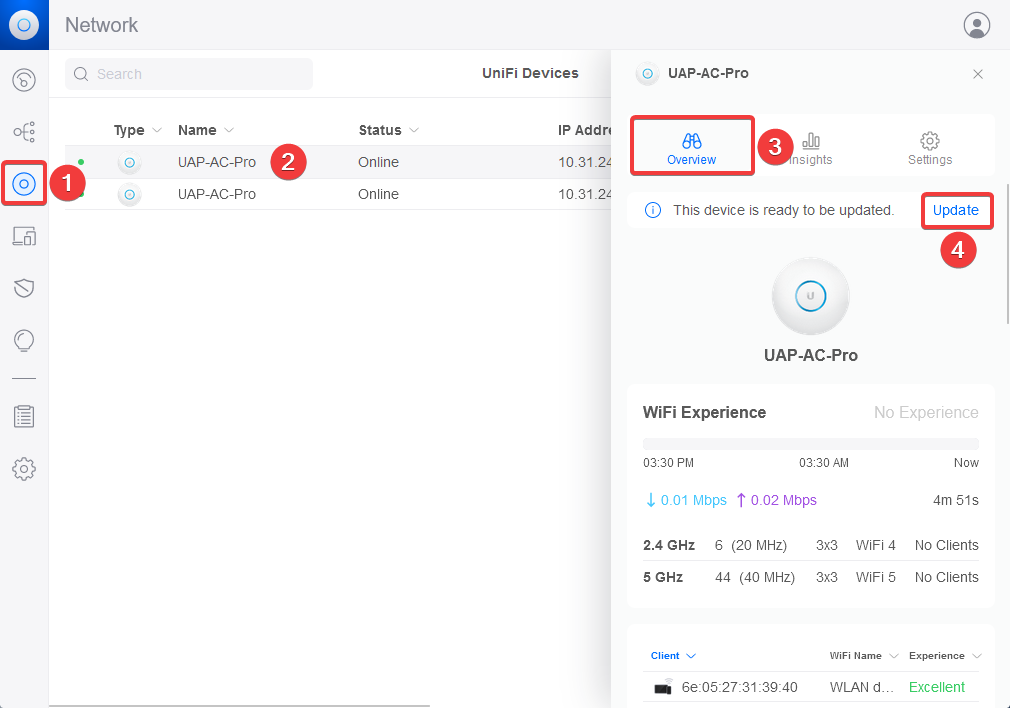Click the Excellent experience value

(937, 687)
